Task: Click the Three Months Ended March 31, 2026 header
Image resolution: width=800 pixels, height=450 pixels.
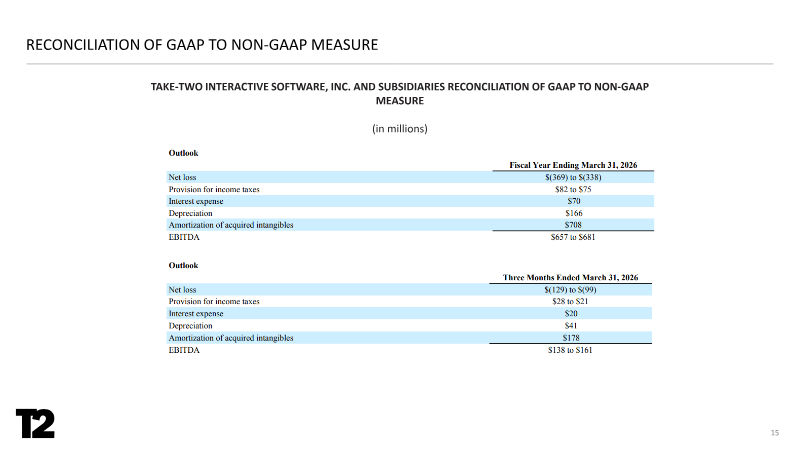Action: [570, 277]
